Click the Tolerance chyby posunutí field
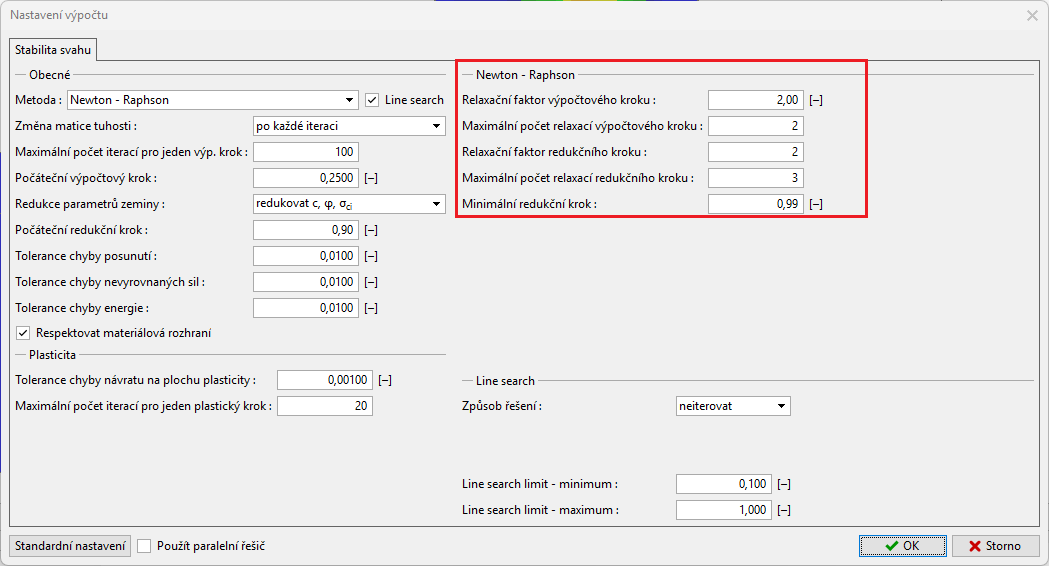This screenshot has height=566, width=1049. coord(305,256)
